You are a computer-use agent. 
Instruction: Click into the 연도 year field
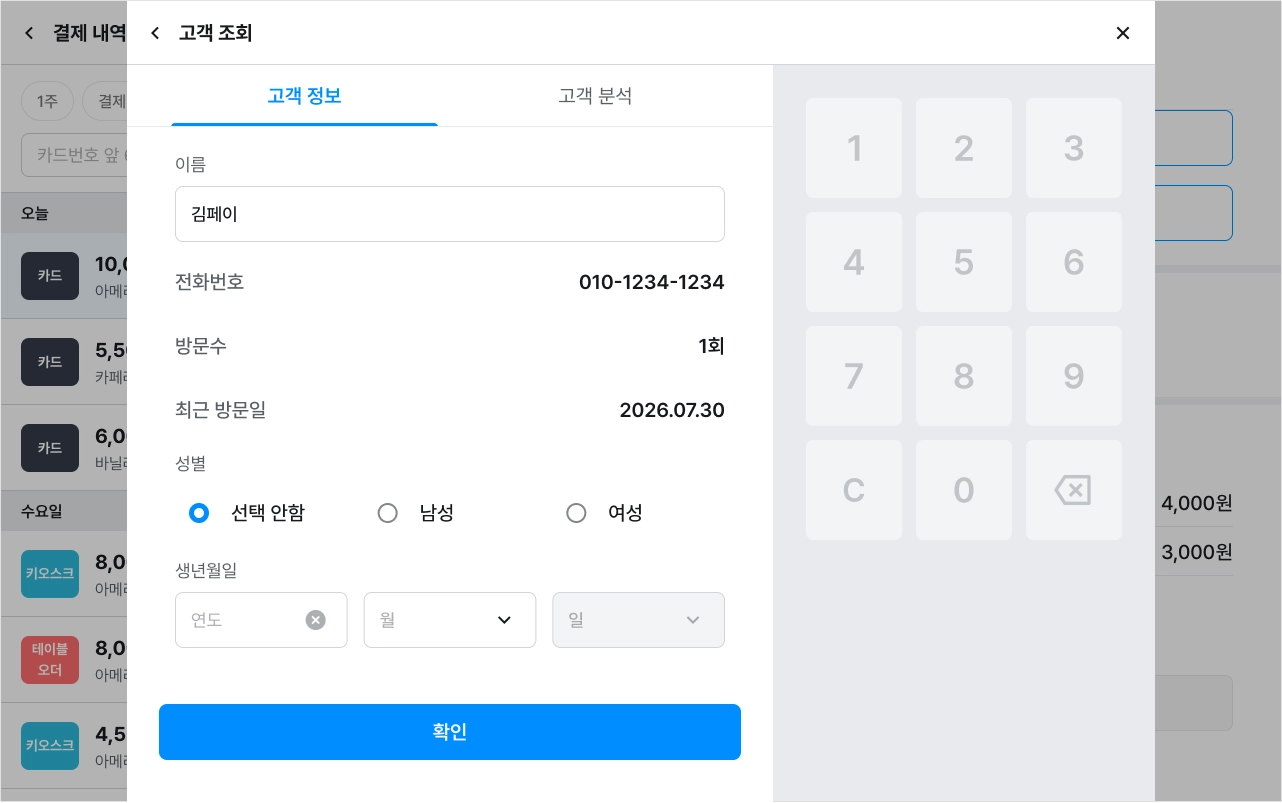click(x=240, y=620)
